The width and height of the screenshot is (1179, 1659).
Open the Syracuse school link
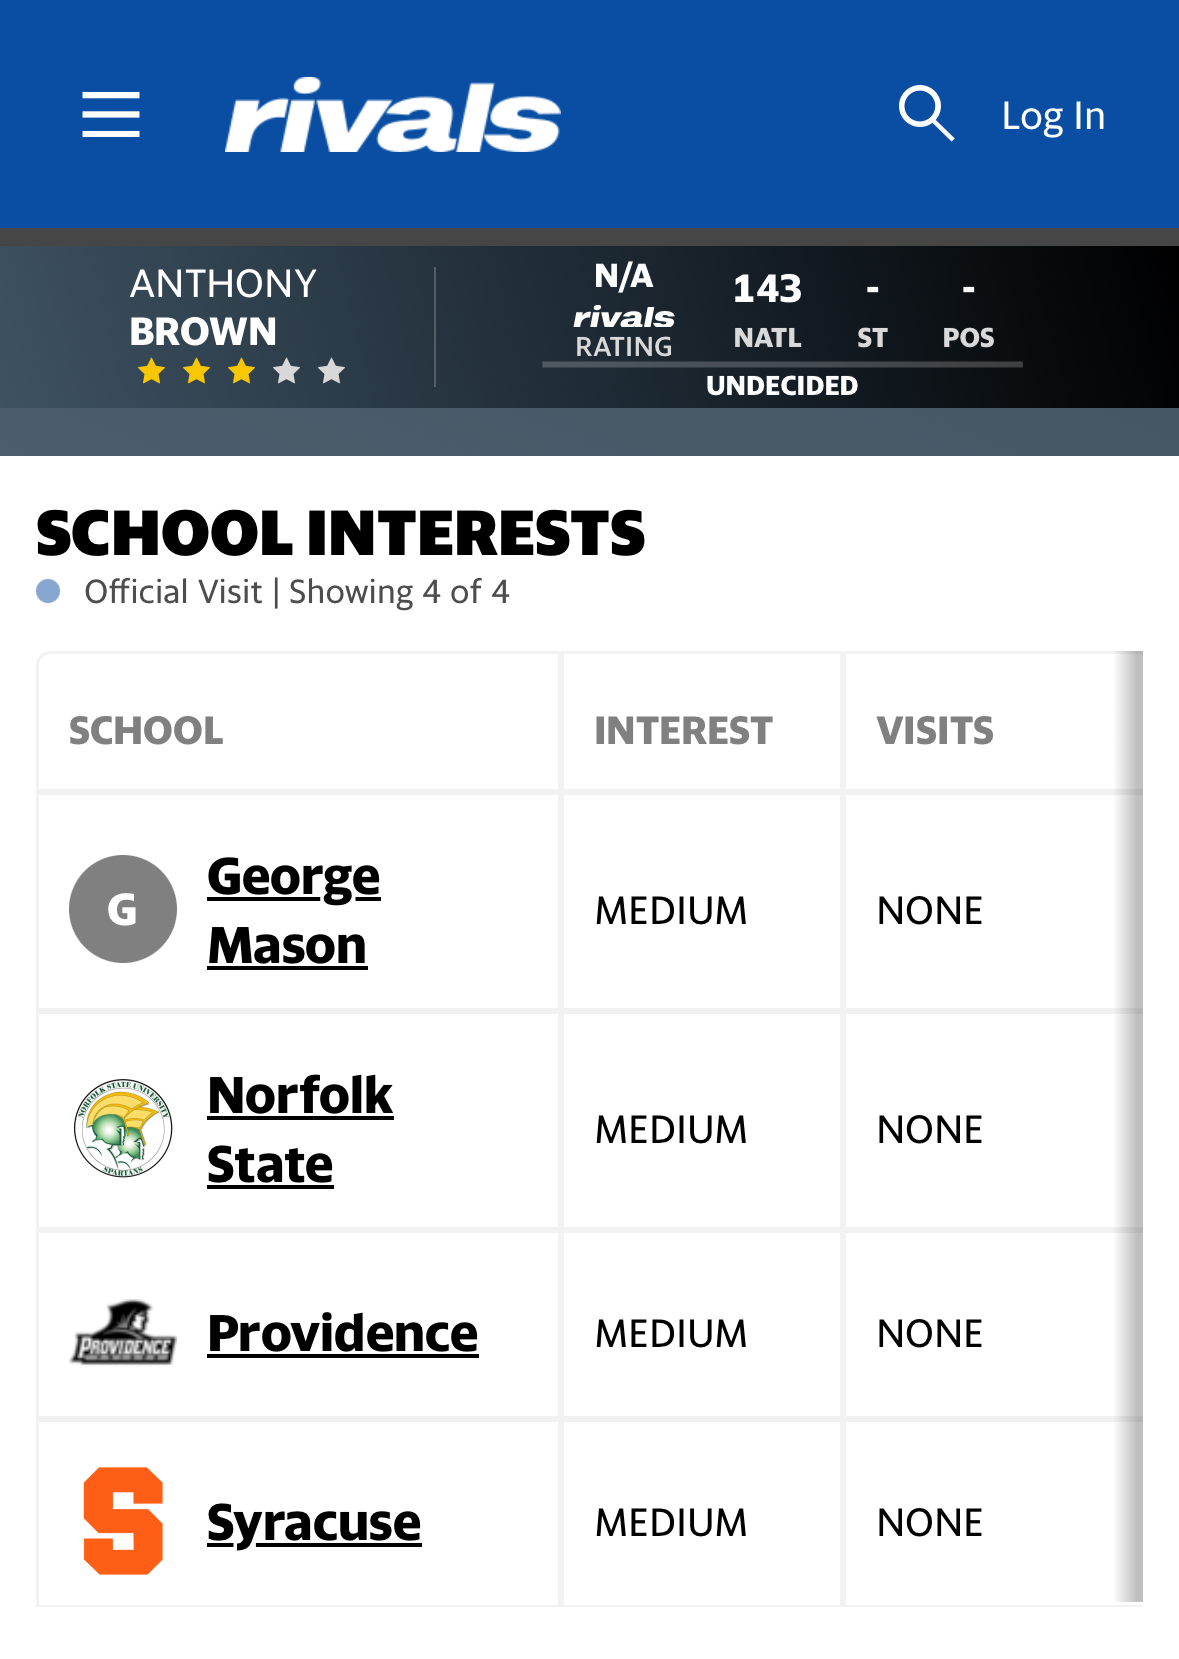pos(314,1522)
